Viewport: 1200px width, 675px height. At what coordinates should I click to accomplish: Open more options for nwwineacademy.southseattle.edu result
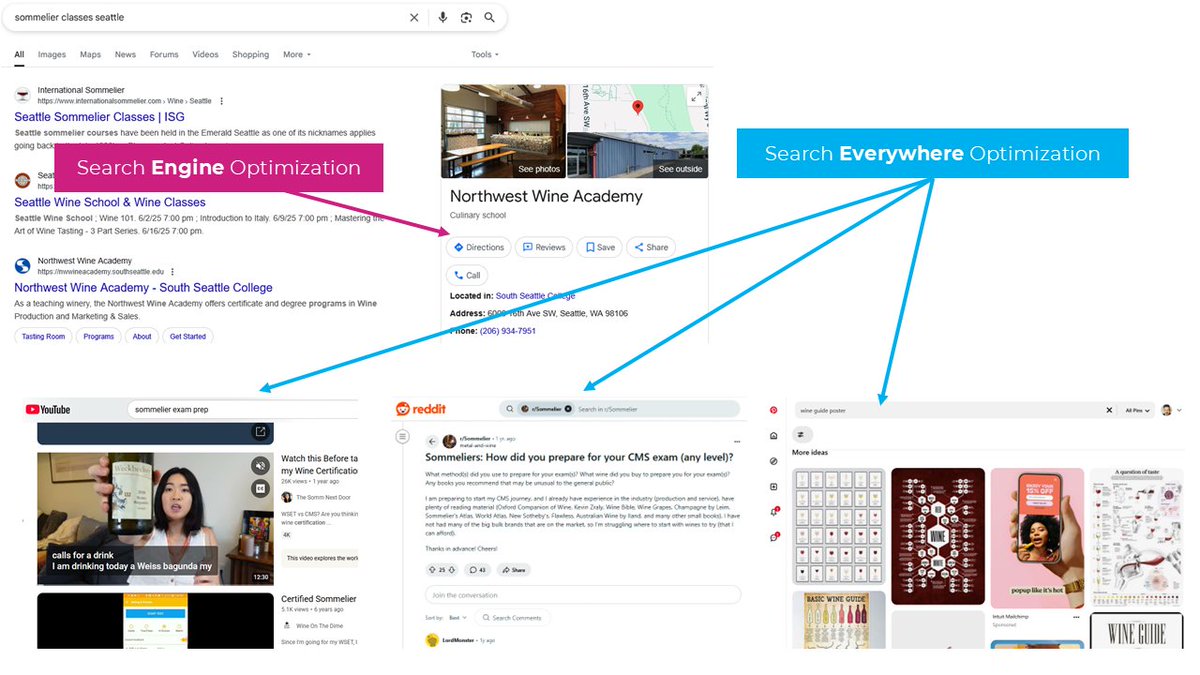pos(173,272)
